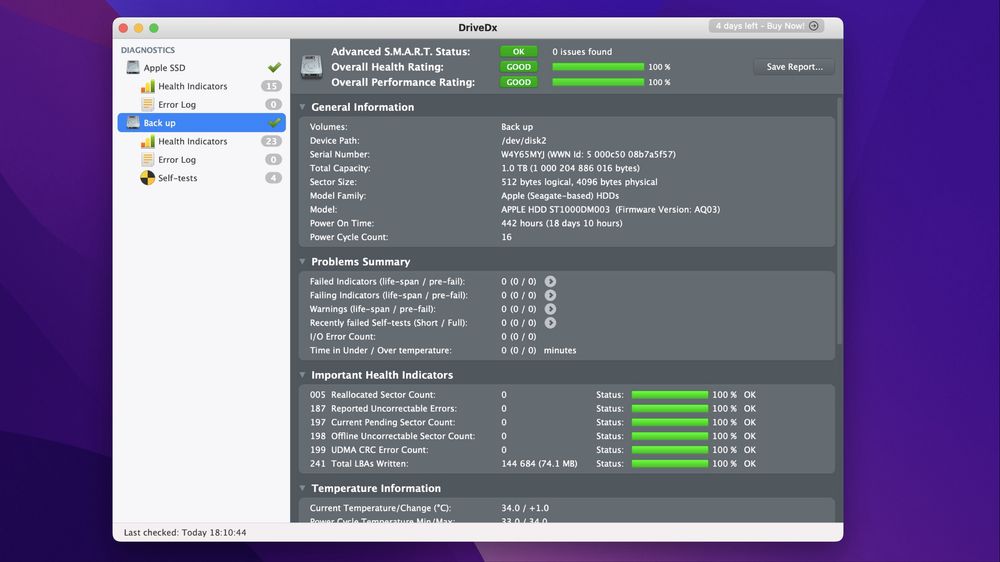Click arrow next to Failed Indicators
The height and width of the screenshot is (562, 1000).
click(x=550, y=281)
